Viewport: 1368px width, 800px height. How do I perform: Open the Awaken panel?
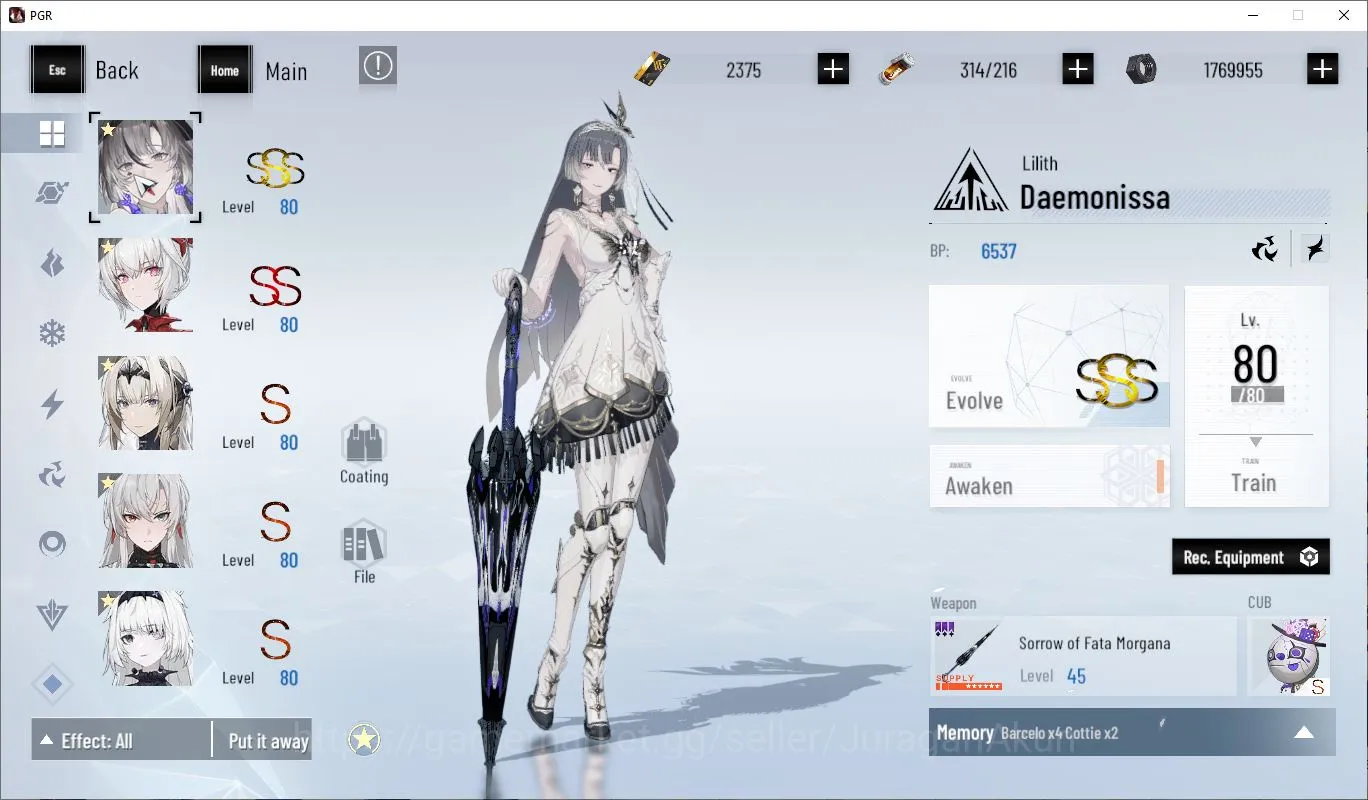point(1049,476)
